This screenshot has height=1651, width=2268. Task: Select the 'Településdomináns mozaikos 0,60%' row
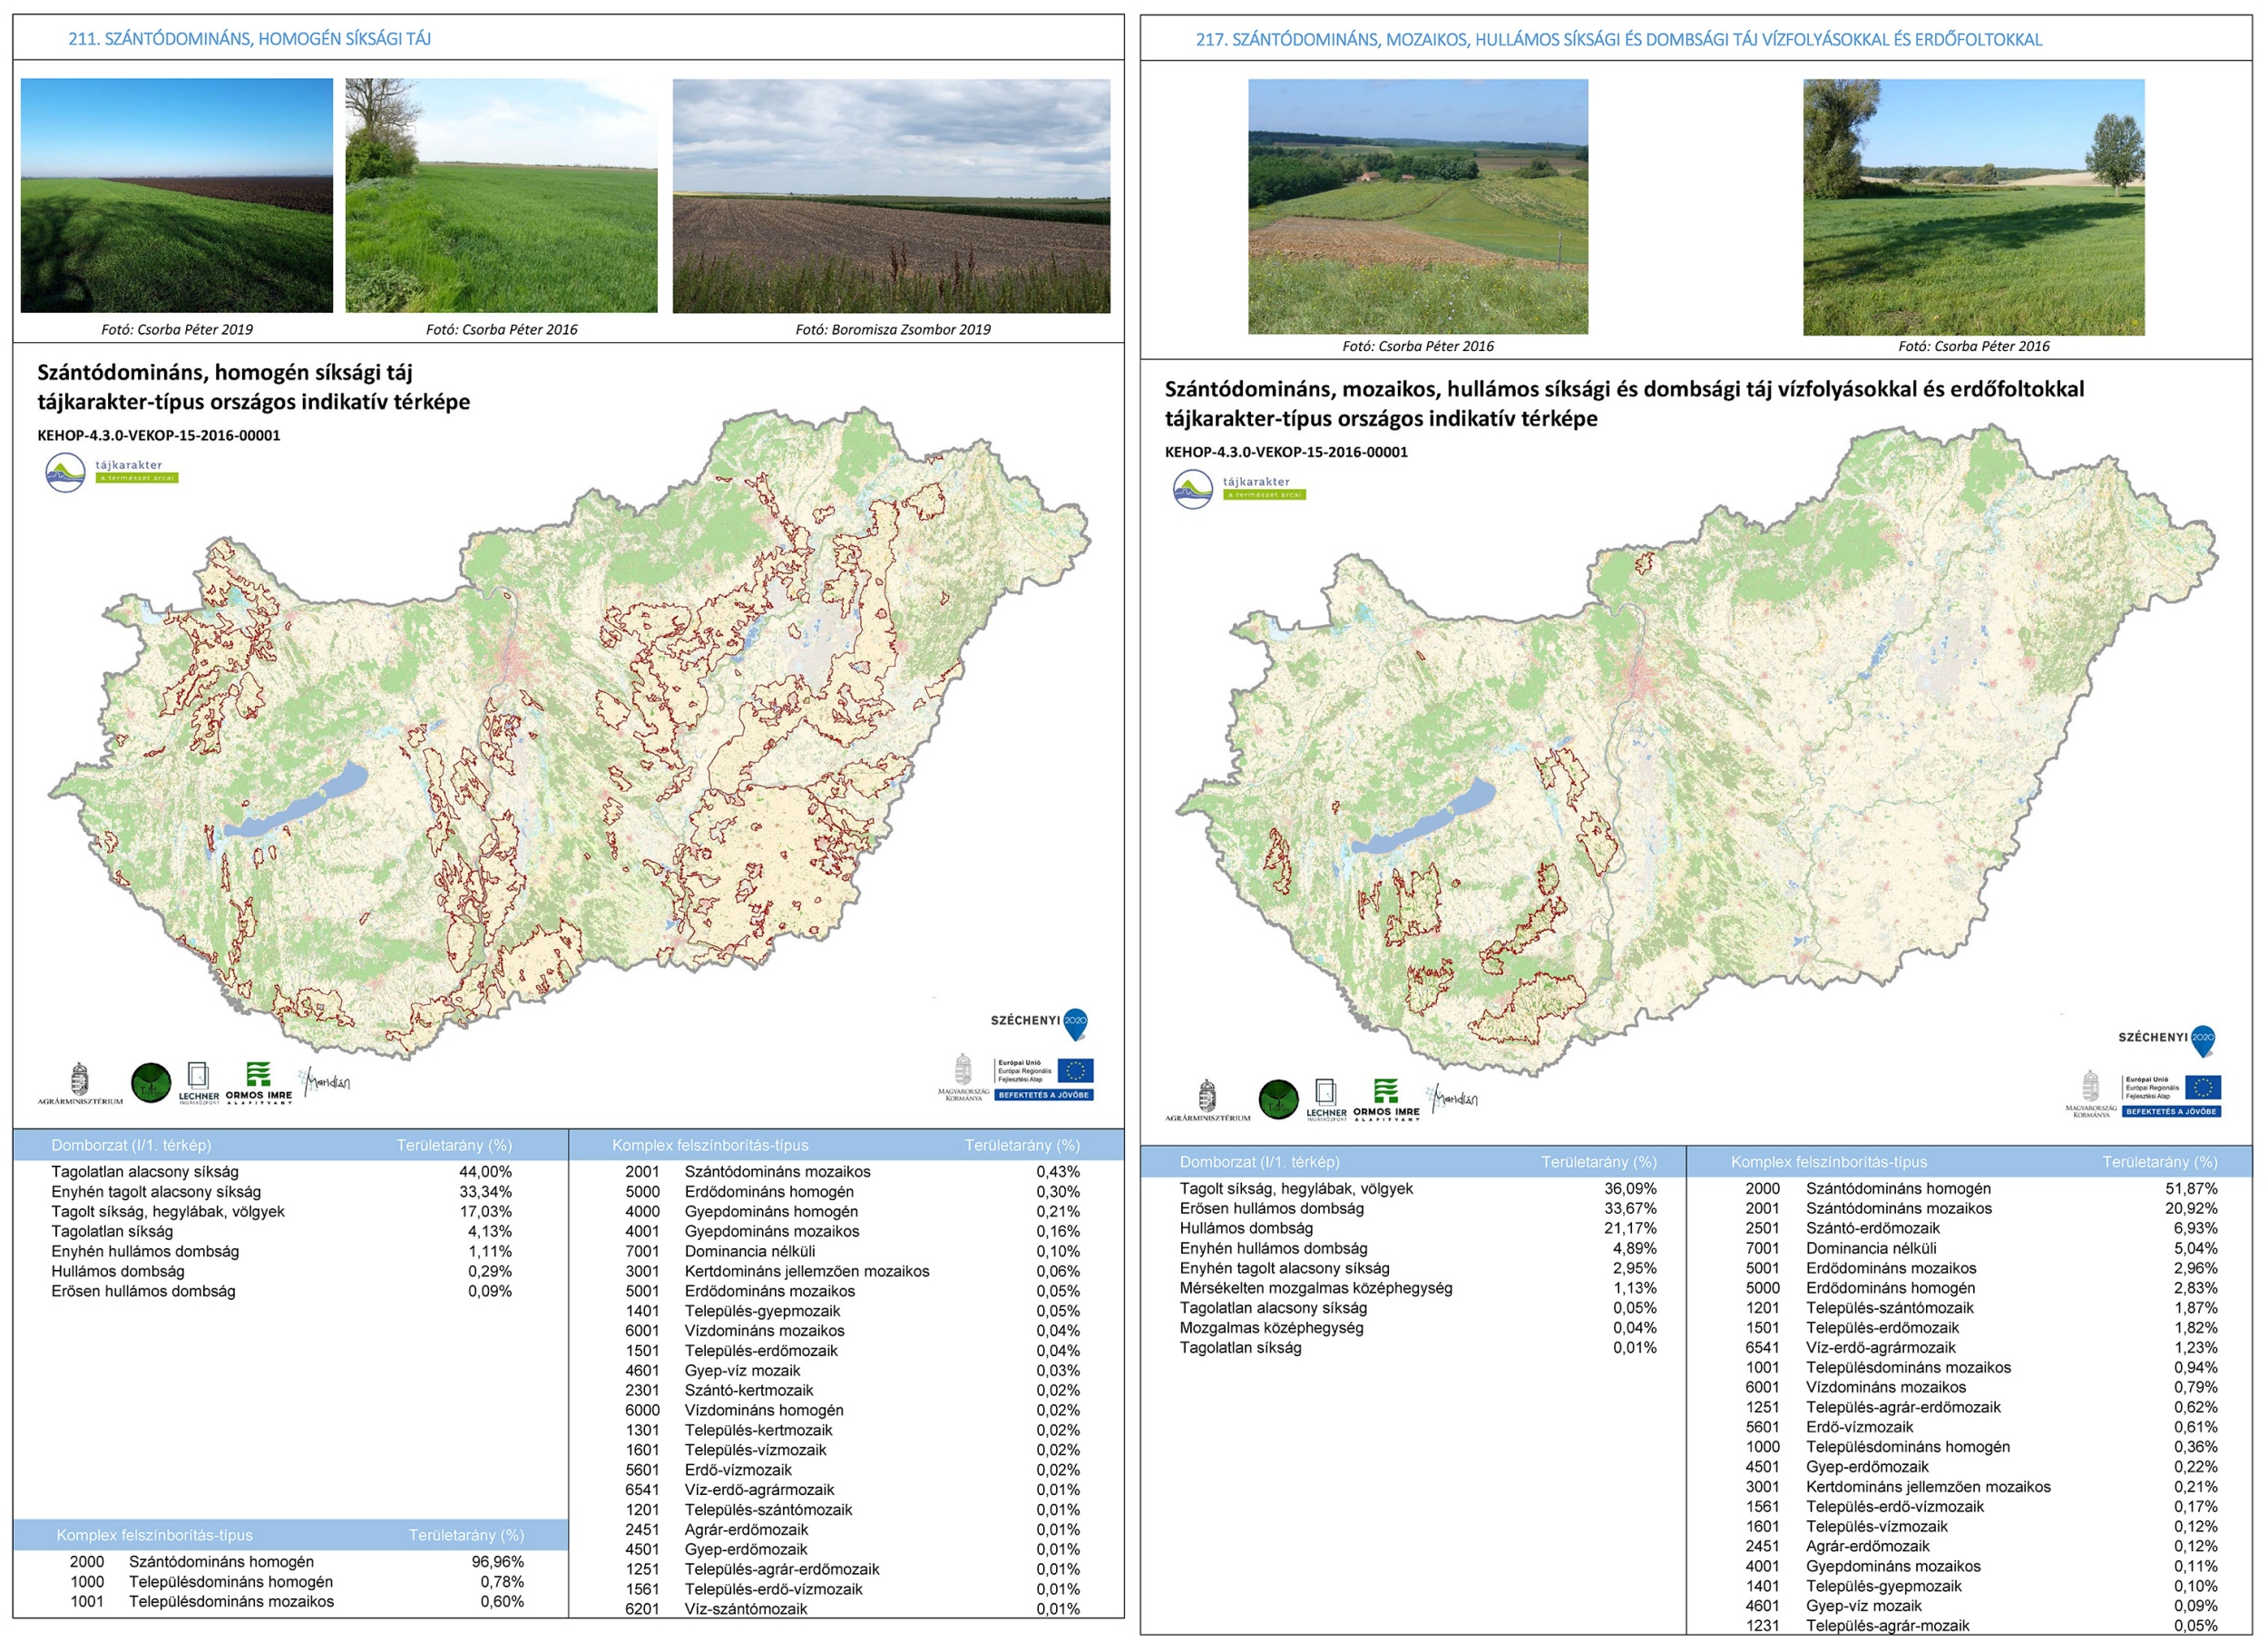(297, 1602)
